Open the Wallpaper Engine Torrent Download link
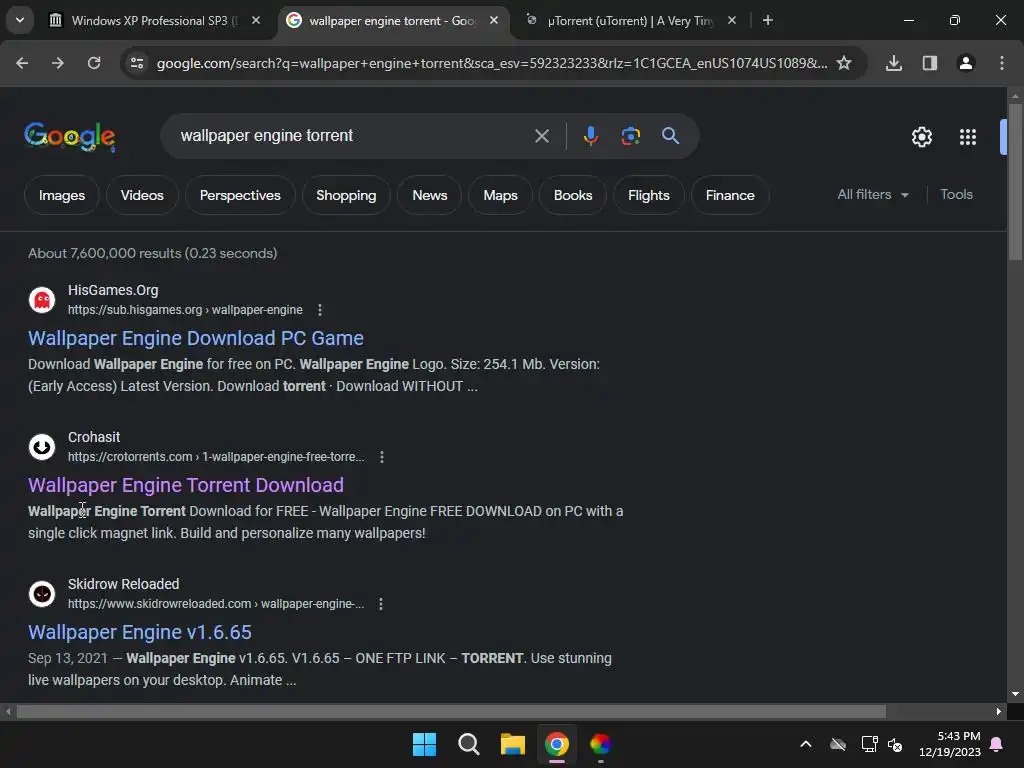 [185, 485]
